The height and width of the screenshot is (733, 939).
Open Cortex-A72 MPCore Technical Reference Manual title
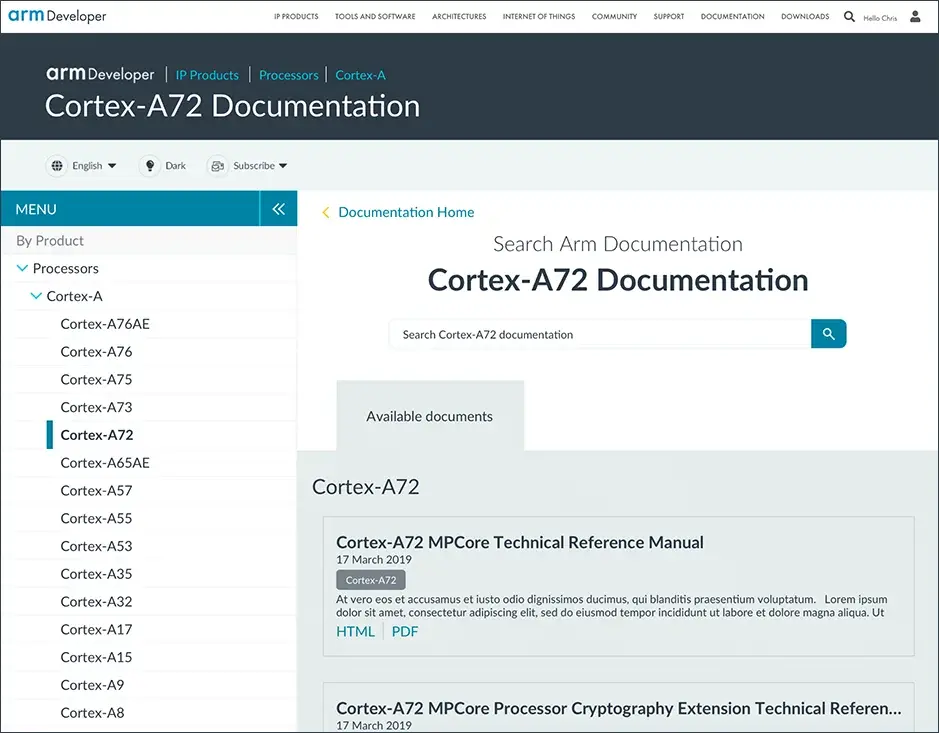[x=520, y=542]
